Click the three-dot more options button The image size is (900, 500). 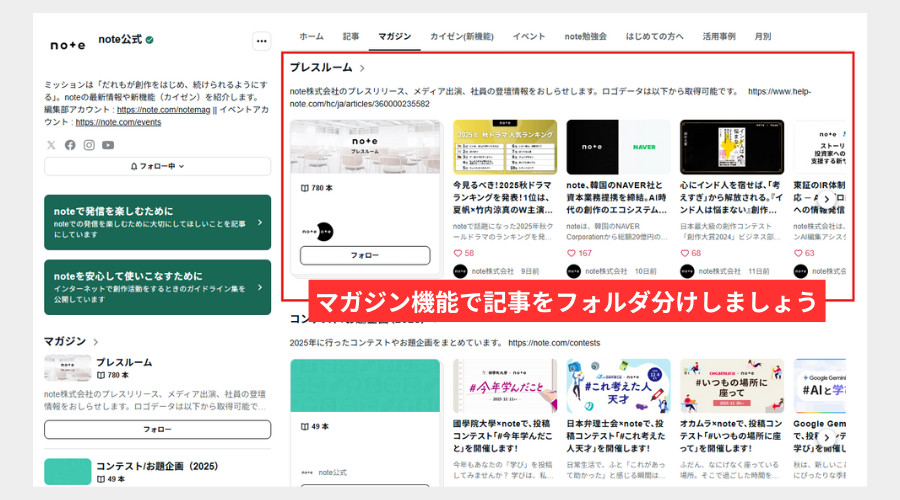(261, 42)
